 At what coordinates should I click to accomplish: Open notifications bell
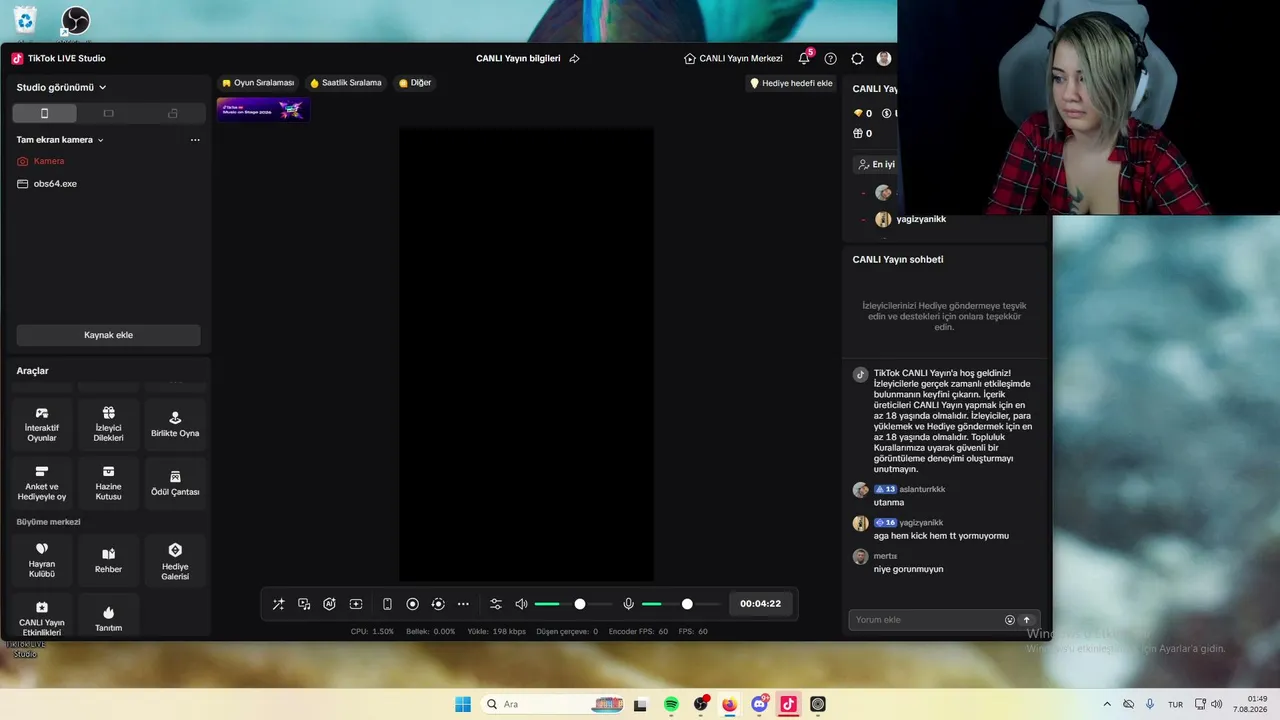coord(804,59)
